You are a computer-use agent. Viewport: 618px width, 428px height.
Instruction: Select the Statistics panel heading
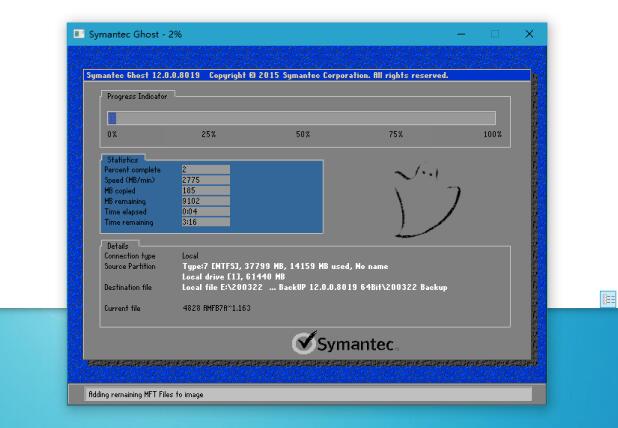pos(122,160)
